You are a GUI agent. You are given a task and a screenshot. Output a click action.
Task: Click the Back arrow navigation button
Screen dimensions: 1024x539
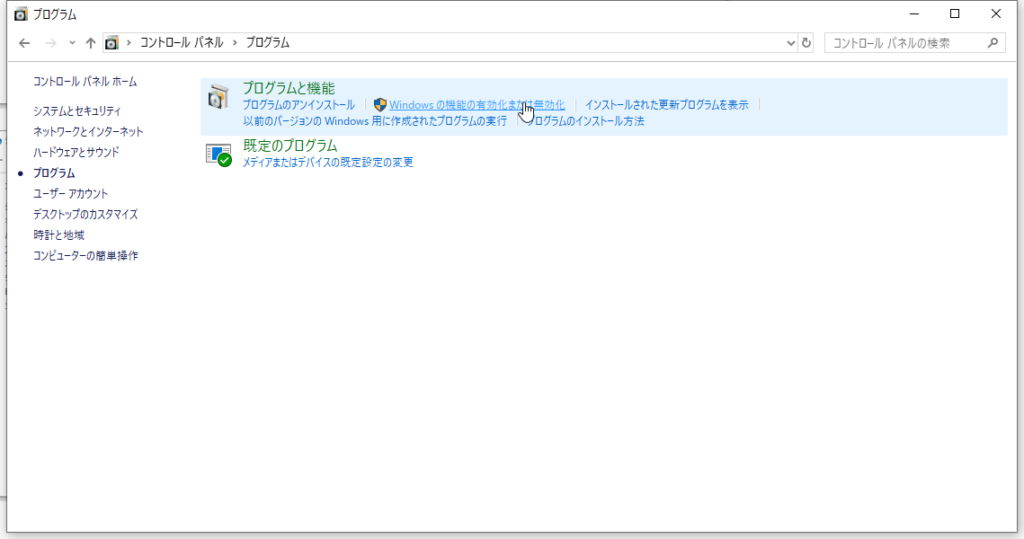tap(24, 43)
